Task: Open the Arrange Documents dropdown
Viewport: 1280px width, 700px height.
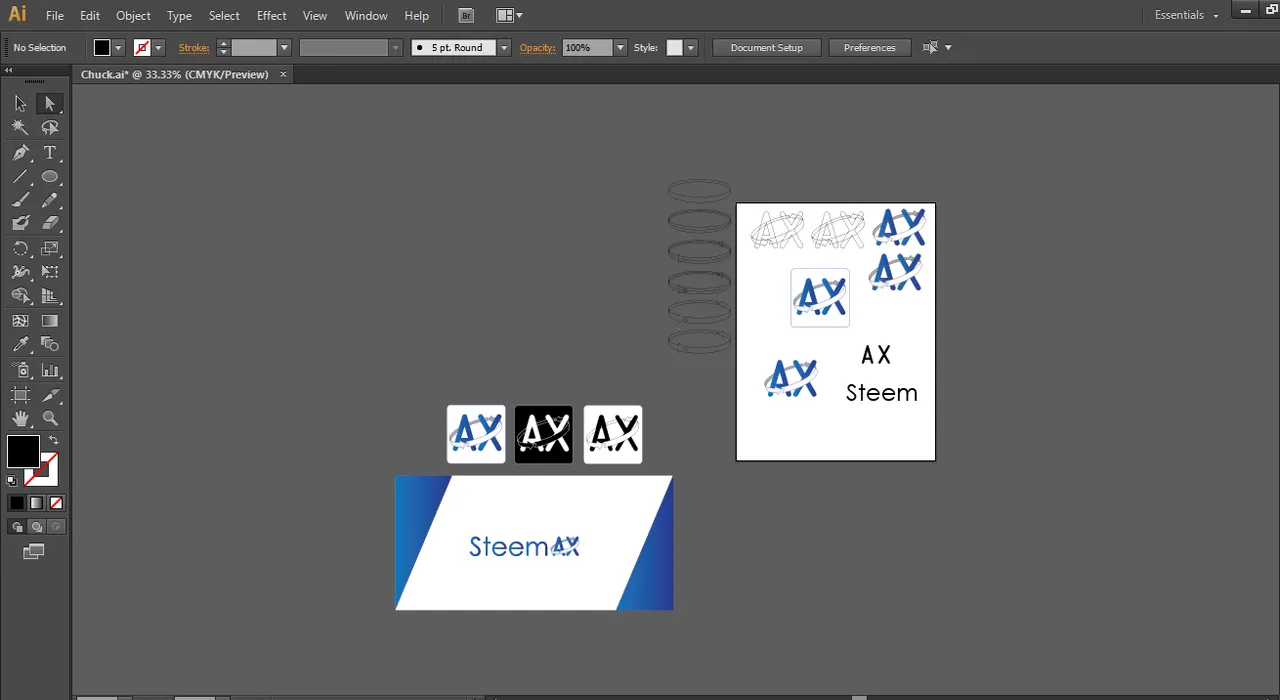Action: tap(509, 15)
